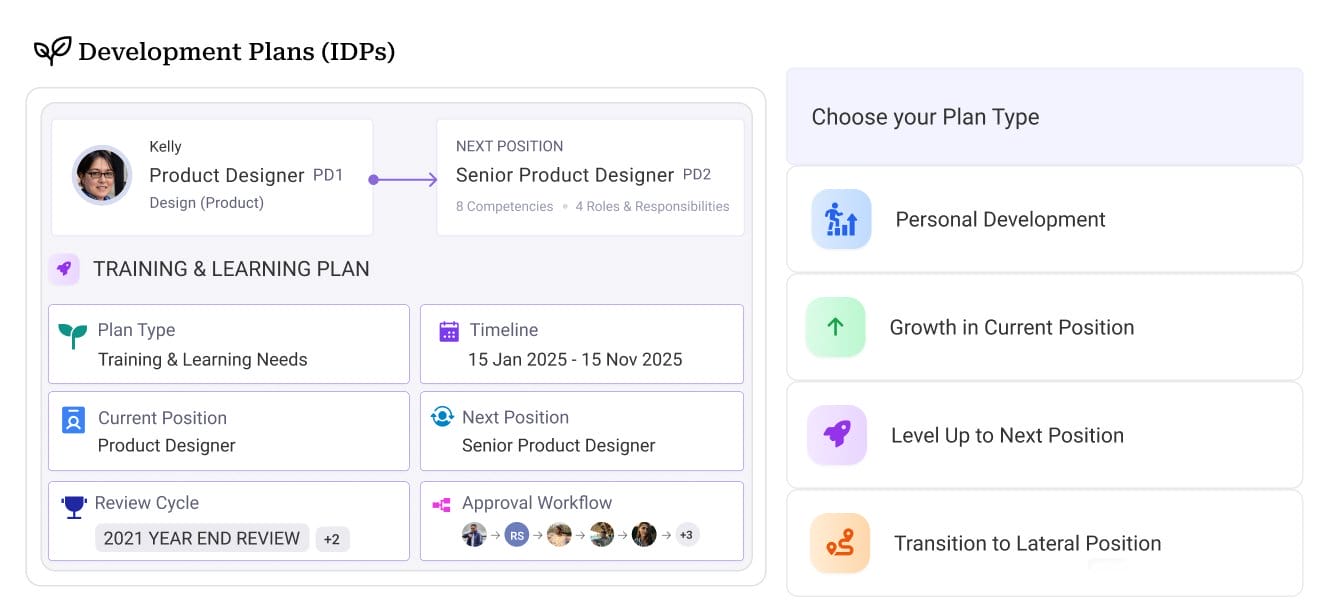Click the Approval Workflow flowchart icon
Image resolution: width=1338 pixels, height=612 pixels.
tap(442, 503)
